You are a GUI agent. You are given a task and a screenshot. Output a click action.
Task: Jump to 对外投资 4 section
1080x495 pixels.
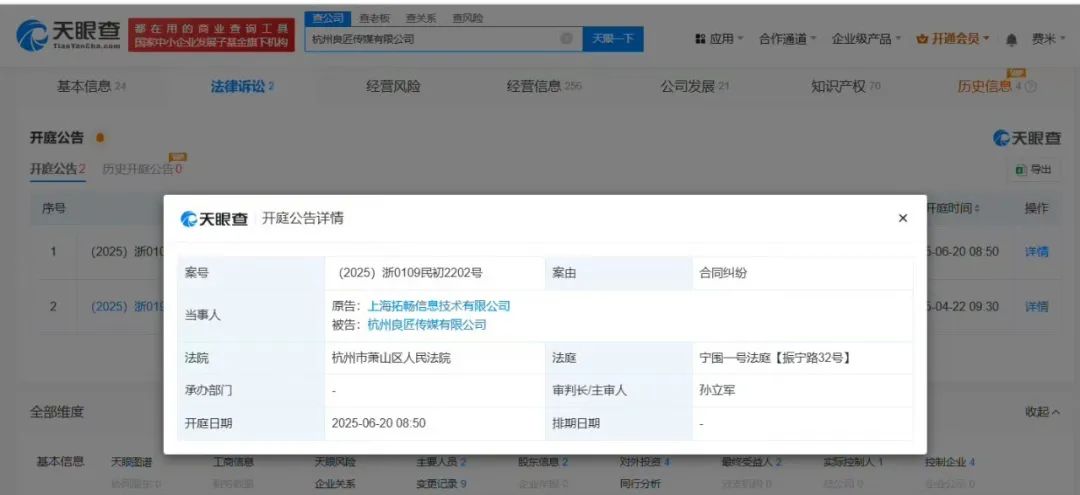(645, 462)
